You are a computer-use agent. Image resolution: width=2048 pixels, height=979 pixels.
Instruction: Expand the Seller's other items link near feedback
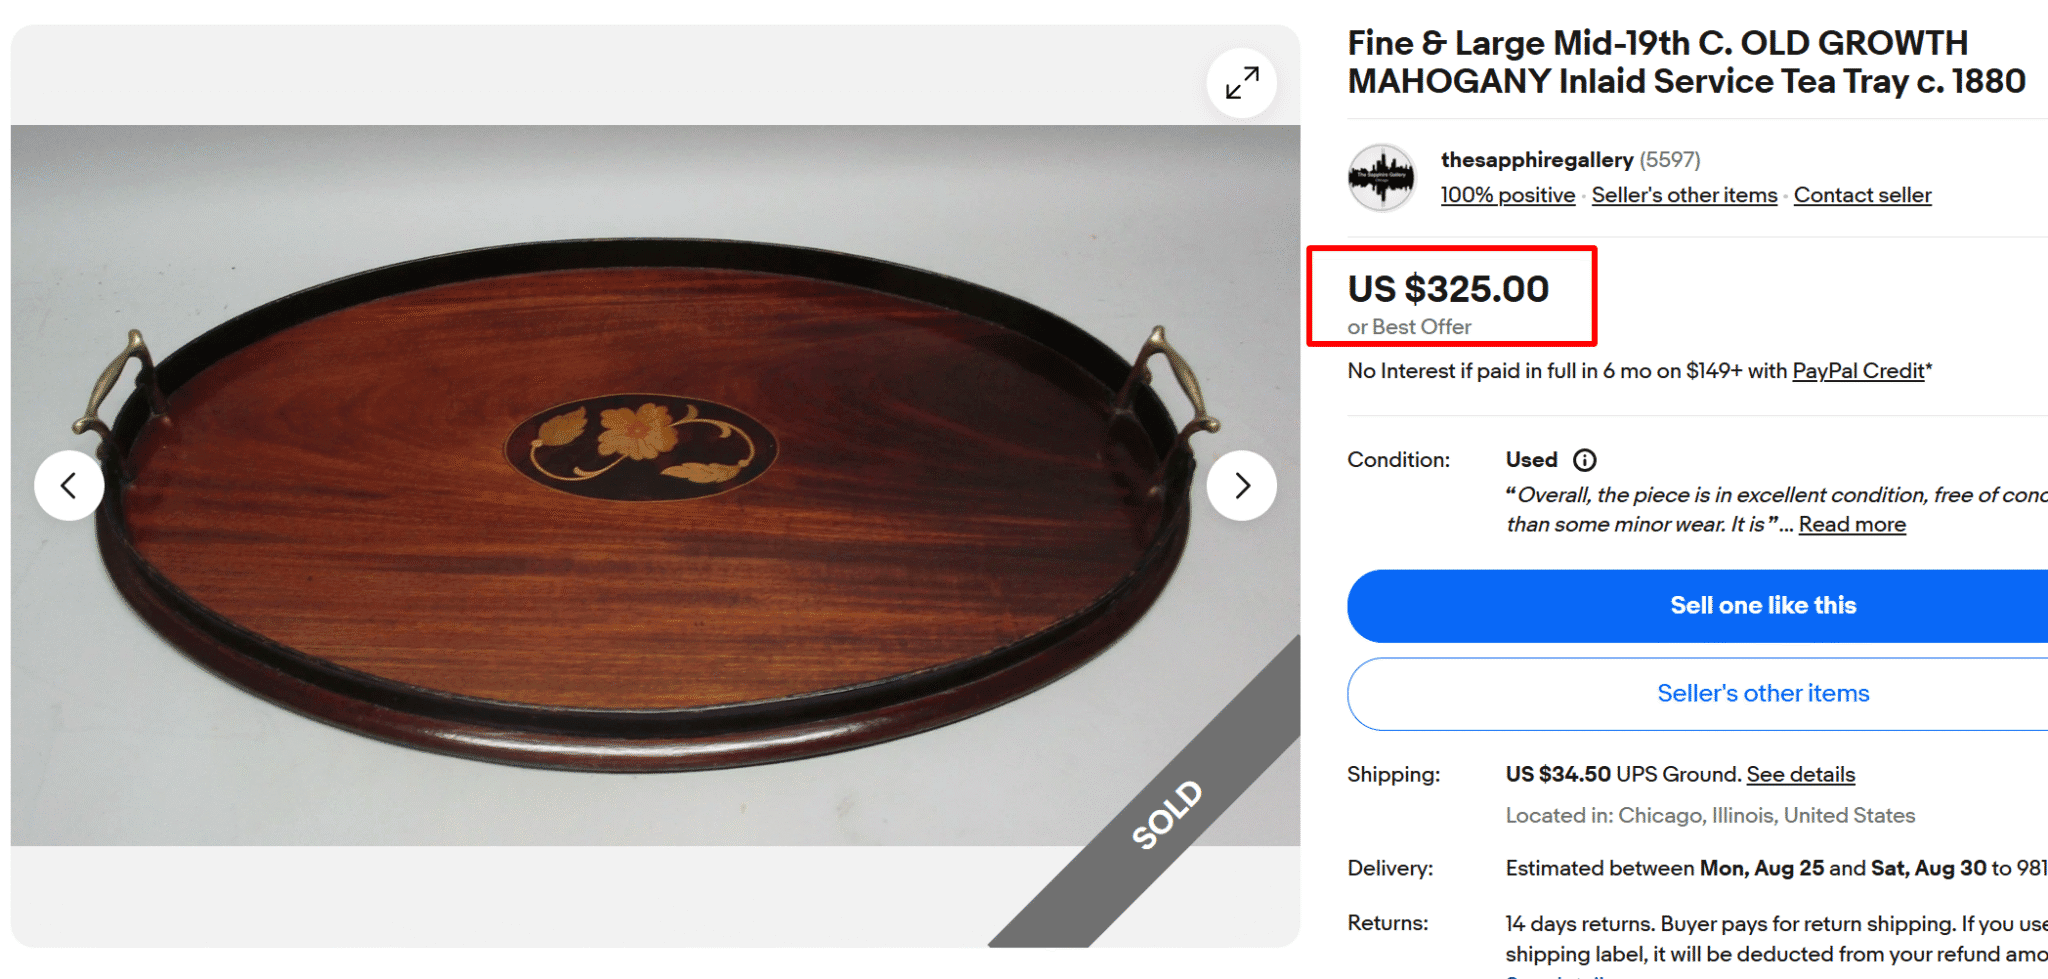[x=1684, y=195]
